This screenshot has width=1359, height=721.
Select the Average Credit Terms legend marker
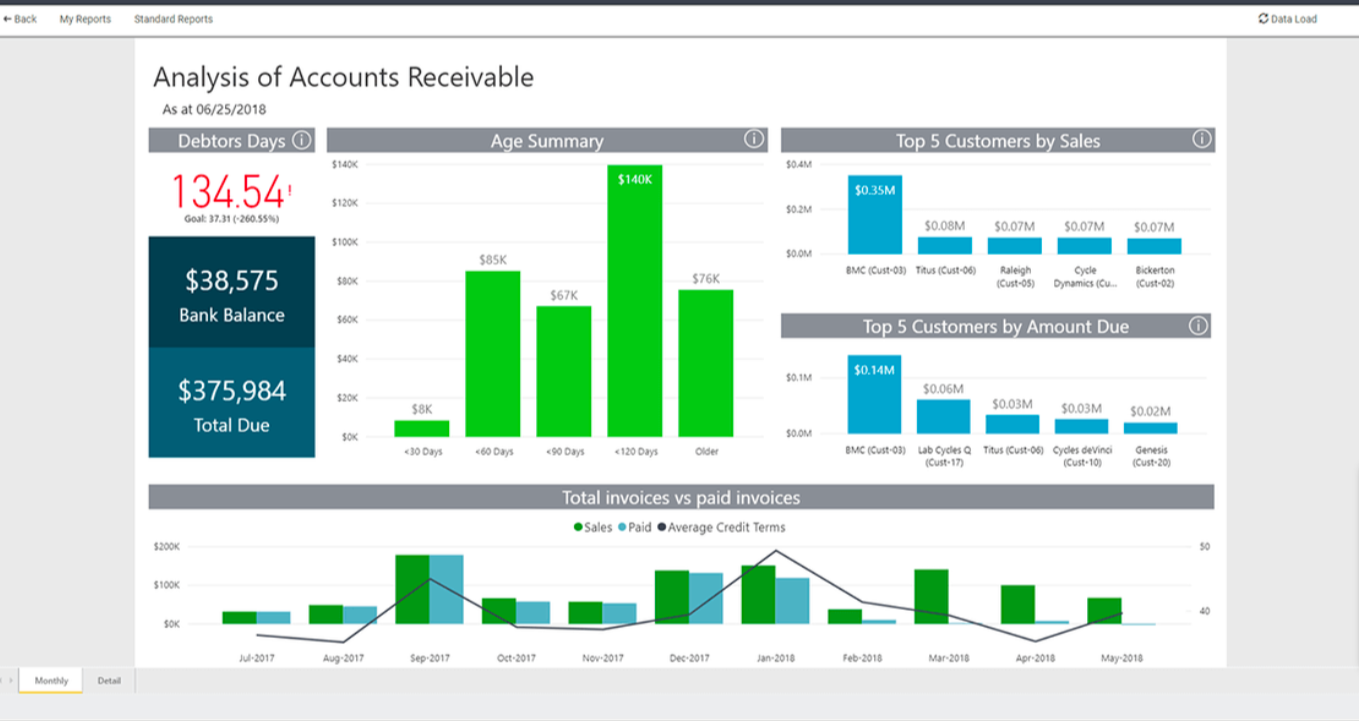click(661, 528)
